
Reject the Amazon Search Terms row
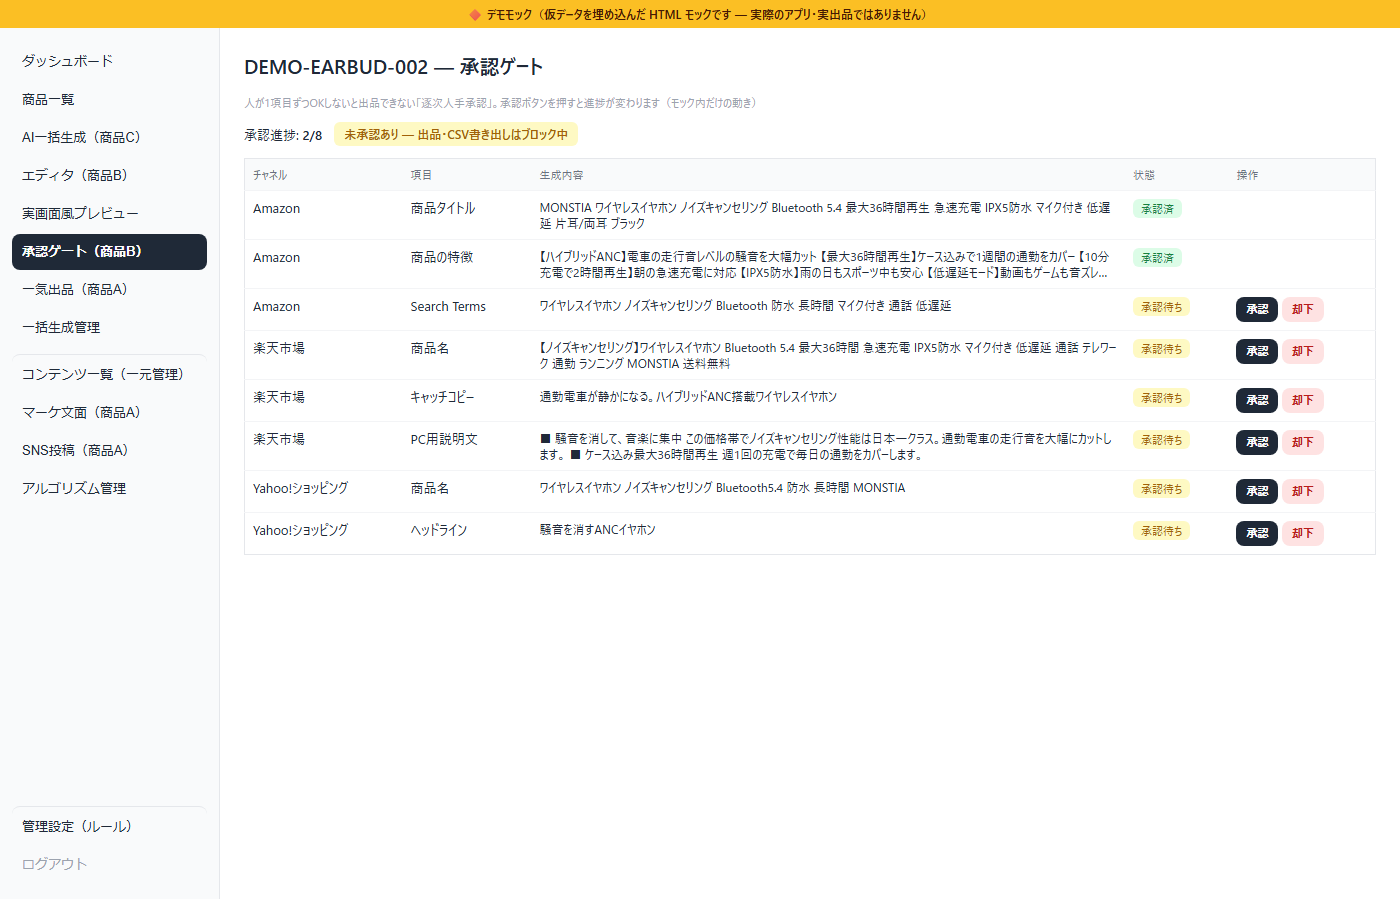(1302, 309)
